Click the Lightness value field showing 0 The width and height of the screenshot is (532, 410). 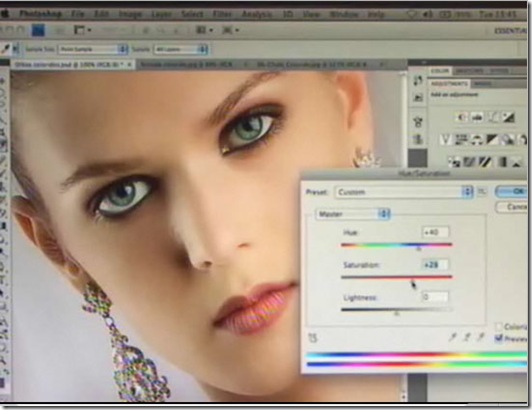[435, 297]
